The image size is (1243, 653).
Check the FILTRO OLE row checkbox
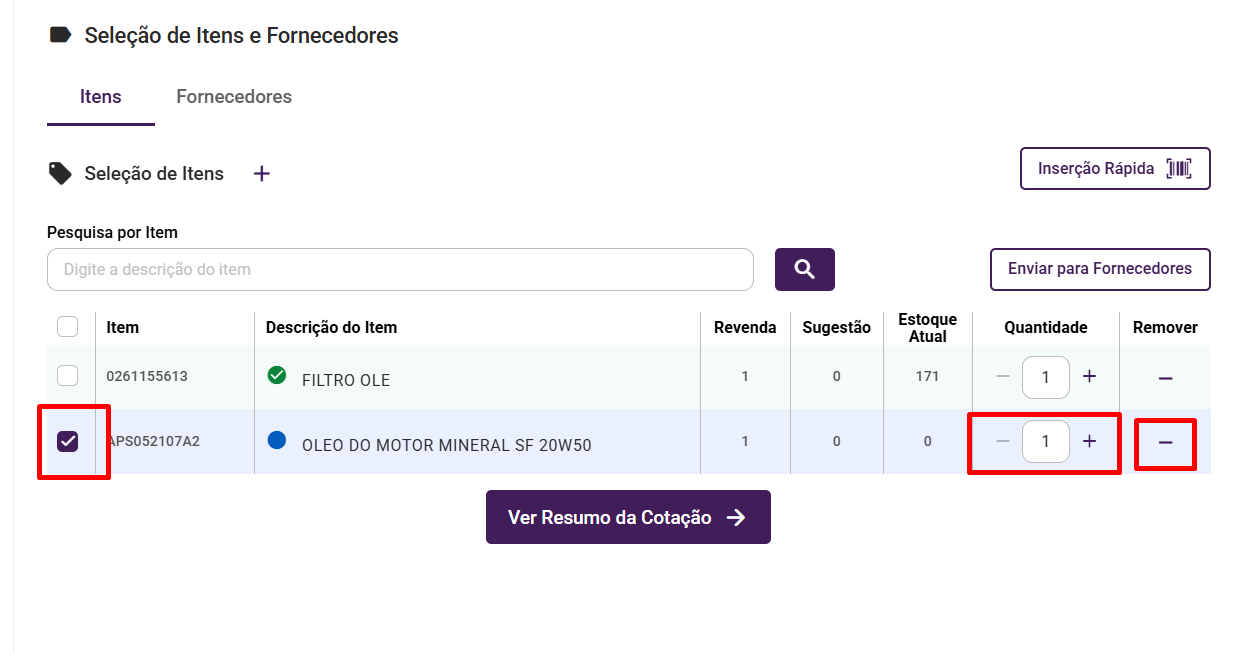[x=67, y=376]
